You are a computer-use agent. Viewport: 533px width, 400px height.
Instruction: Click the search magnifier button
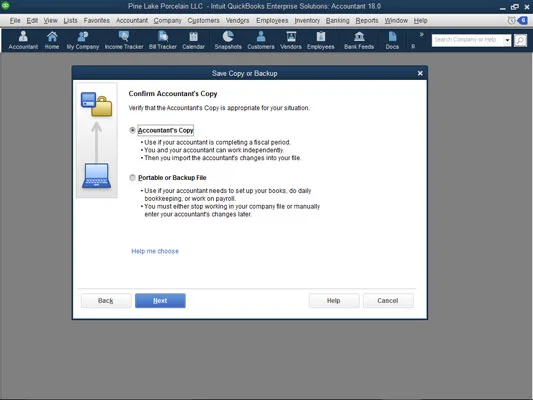[x=520, y=40]
